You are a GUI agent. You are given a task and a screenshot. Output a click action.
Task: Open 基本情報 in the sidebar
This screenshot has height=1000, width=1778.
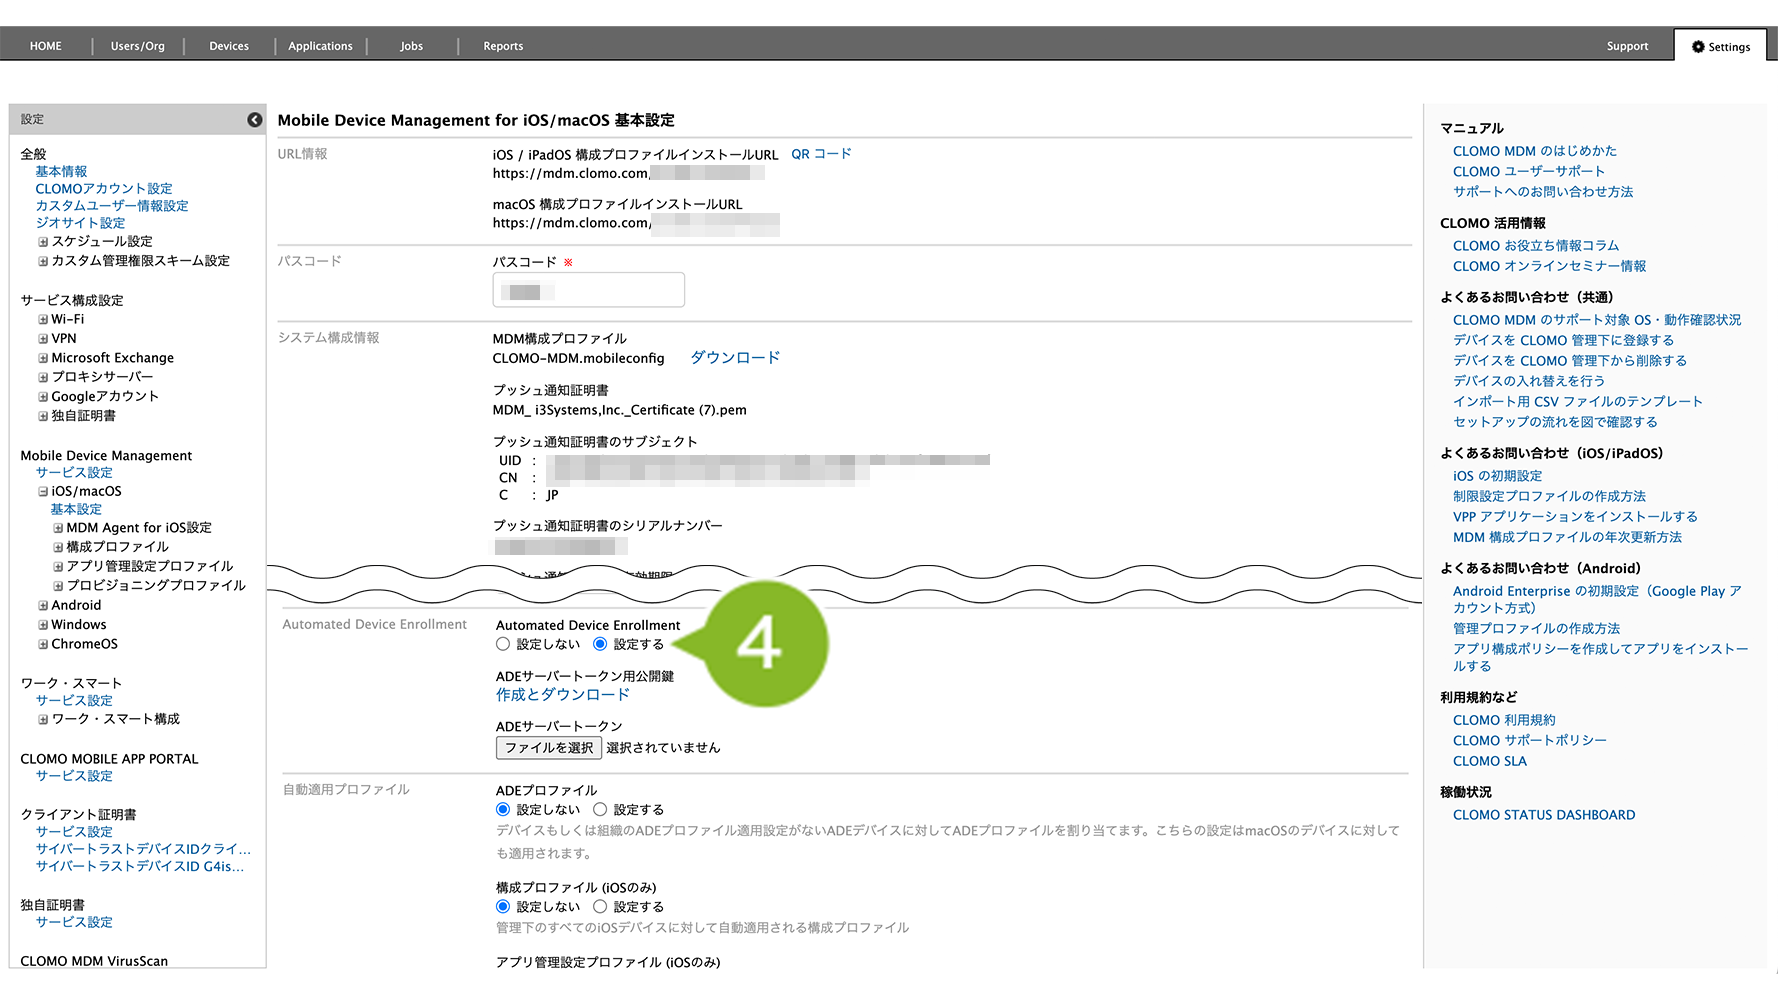(61, 172)
